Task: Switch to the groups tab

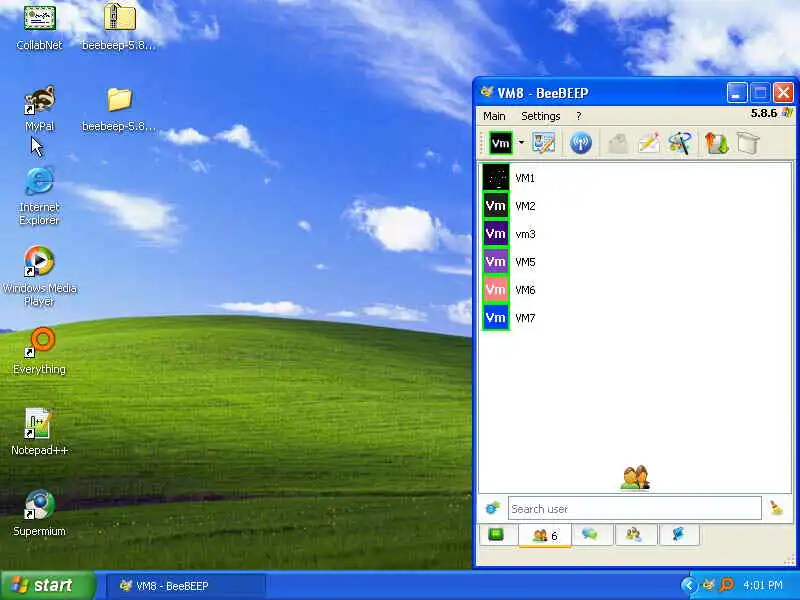Action: [634, 535]
